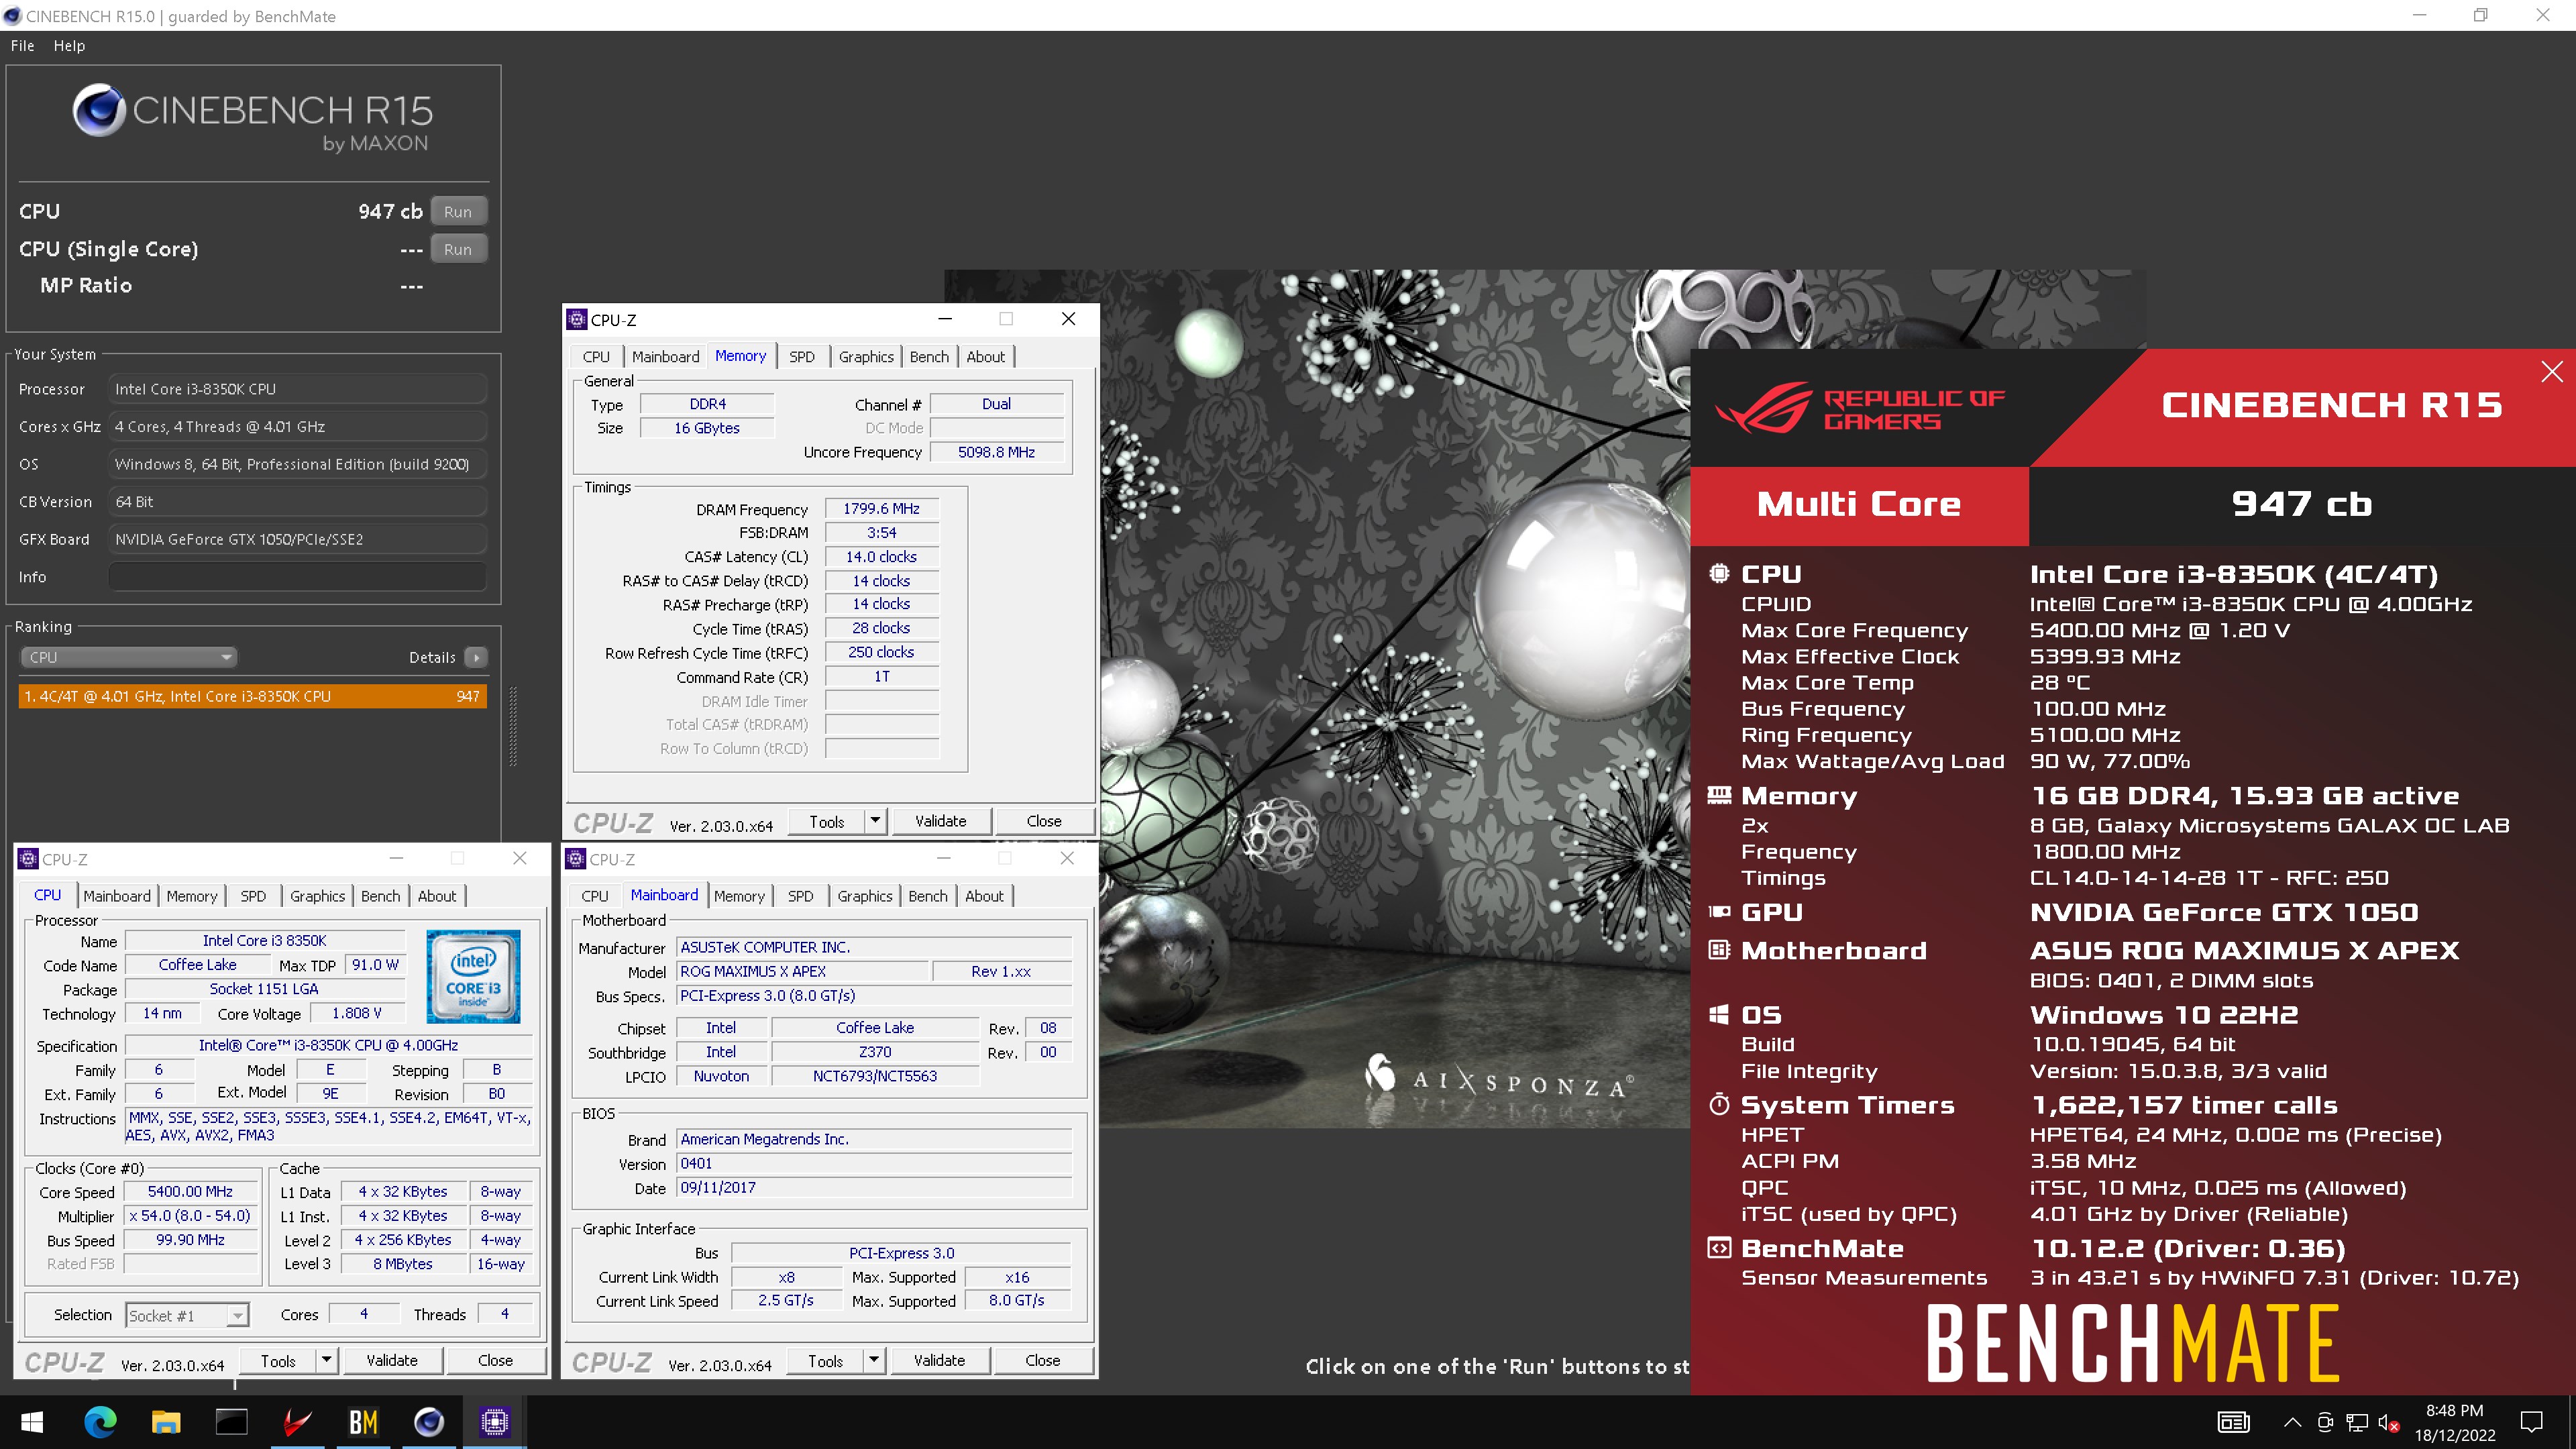Click the Republic of Gamers logo
The image size is (2576, 1449).
coord(1860,408)
